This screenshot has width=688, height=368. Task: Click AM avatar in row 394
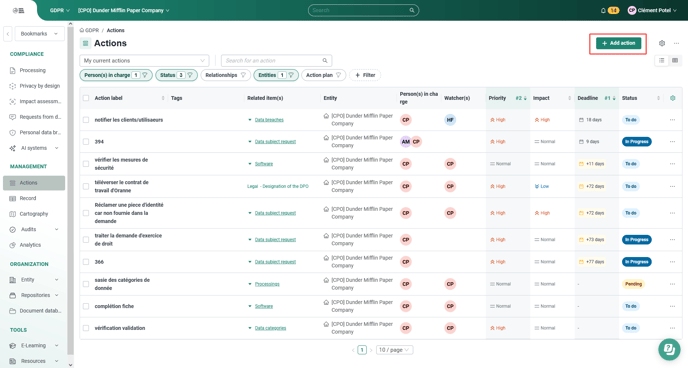405,142
